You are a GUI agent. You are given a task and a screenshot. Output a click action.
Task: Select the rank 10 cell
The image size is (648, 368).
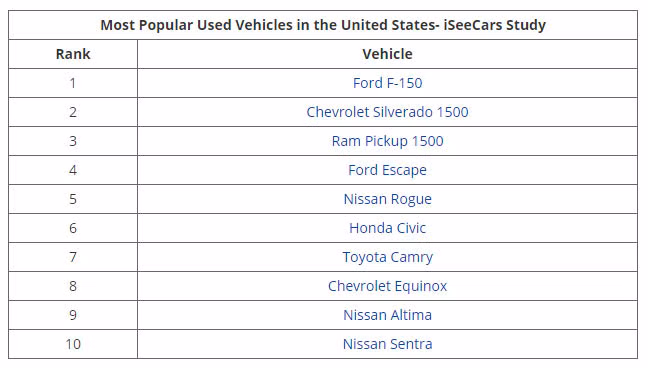click(73, 344)
